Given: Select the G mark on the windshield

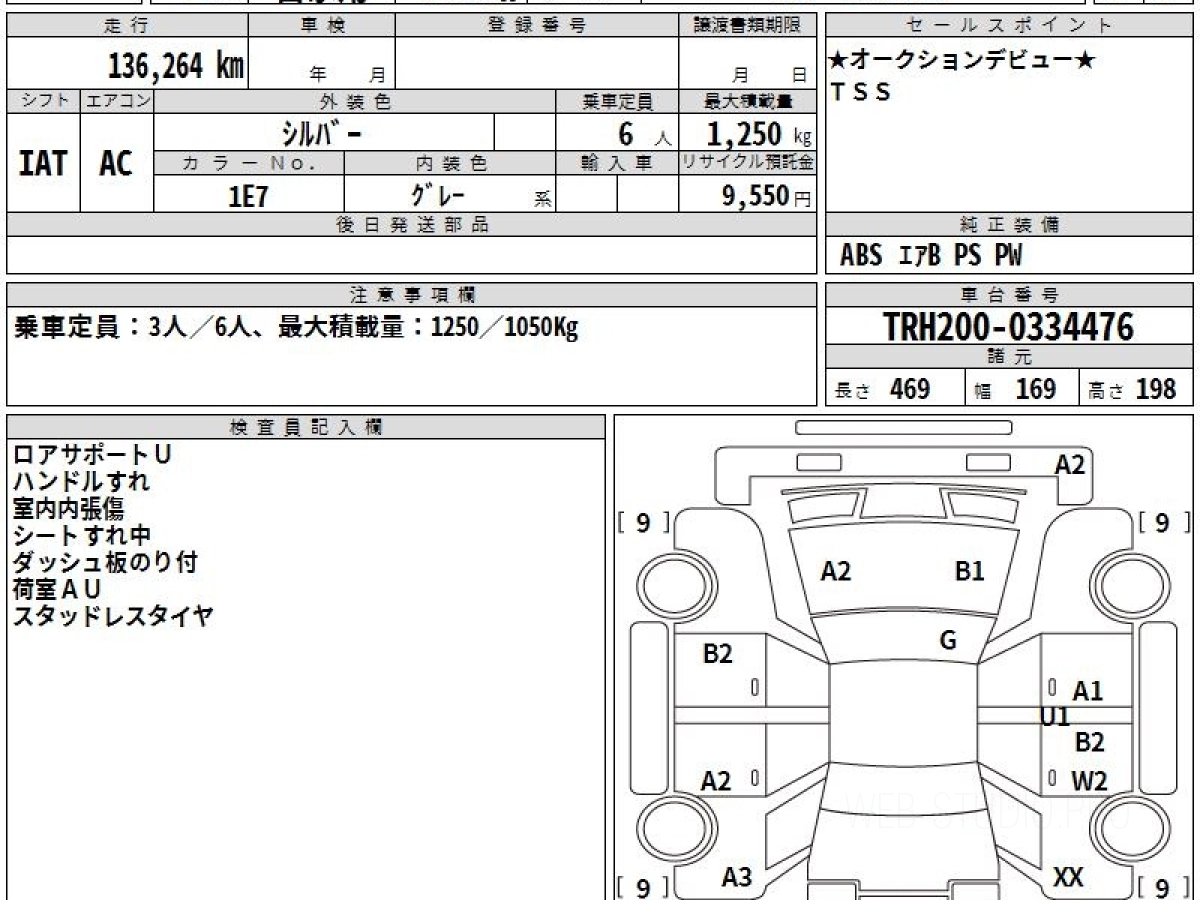Looking at the screenshot, I should pyautogui.click(x=948, y=641).
